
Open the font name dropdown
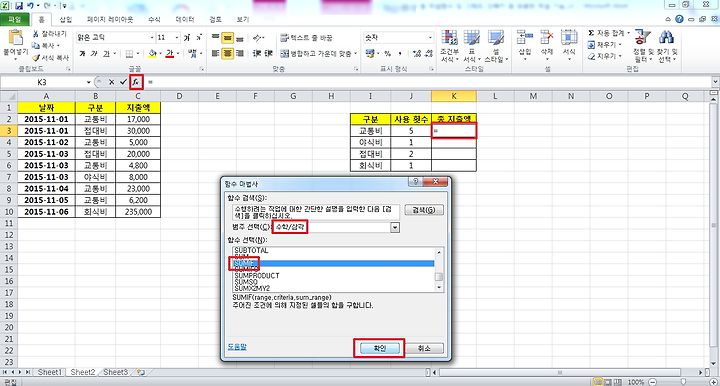152,38
